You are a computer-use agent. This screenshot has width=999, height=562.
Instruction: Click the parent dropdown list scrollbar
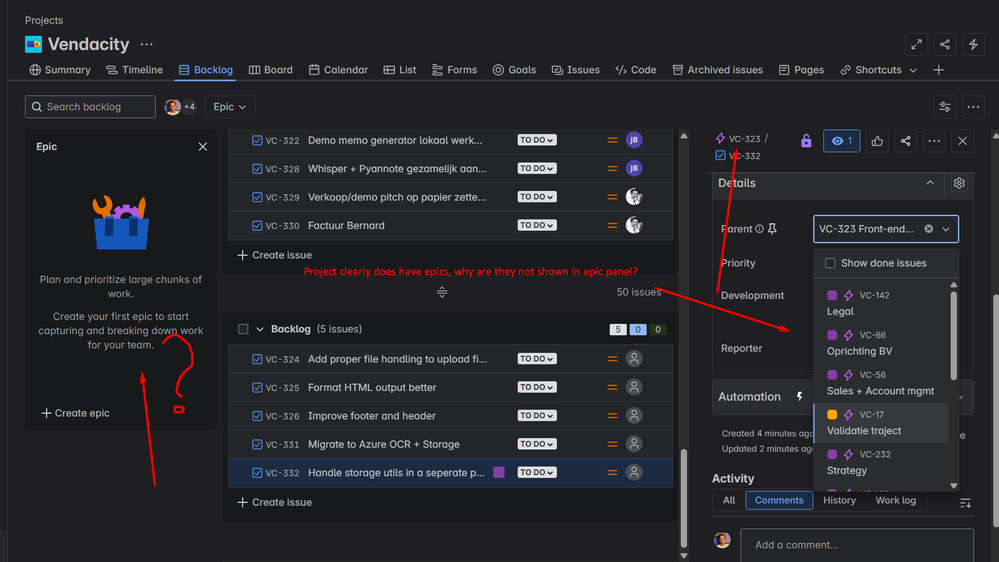954,336
